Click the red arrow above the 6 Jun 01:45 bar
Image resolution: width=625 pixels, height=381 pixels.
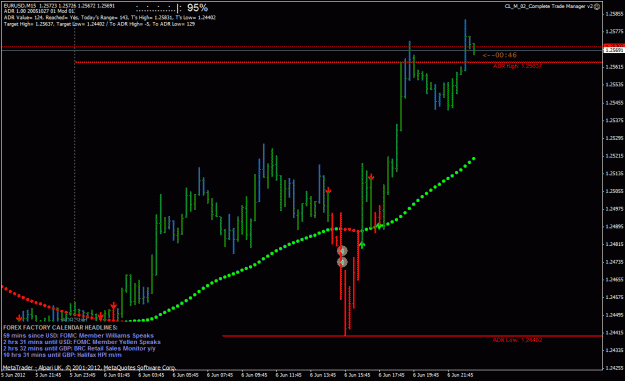point(114,306)
